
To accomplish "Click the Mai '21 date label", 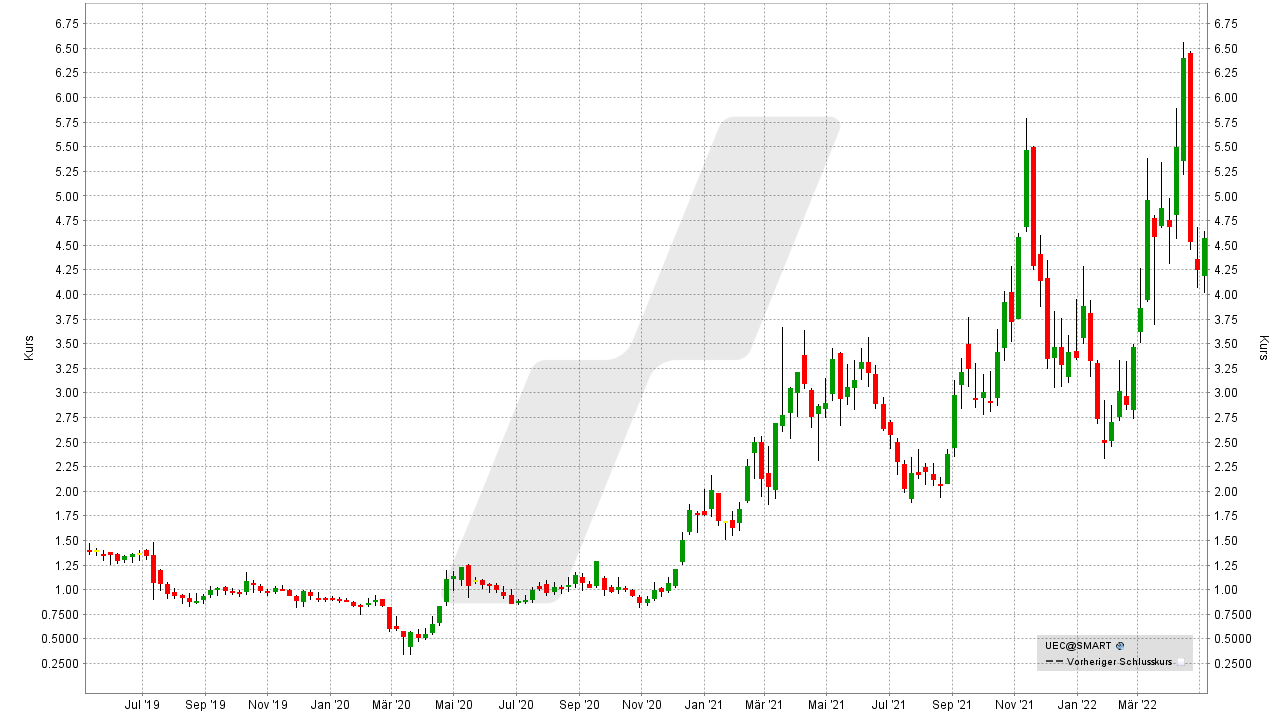I will pos(825,704).
